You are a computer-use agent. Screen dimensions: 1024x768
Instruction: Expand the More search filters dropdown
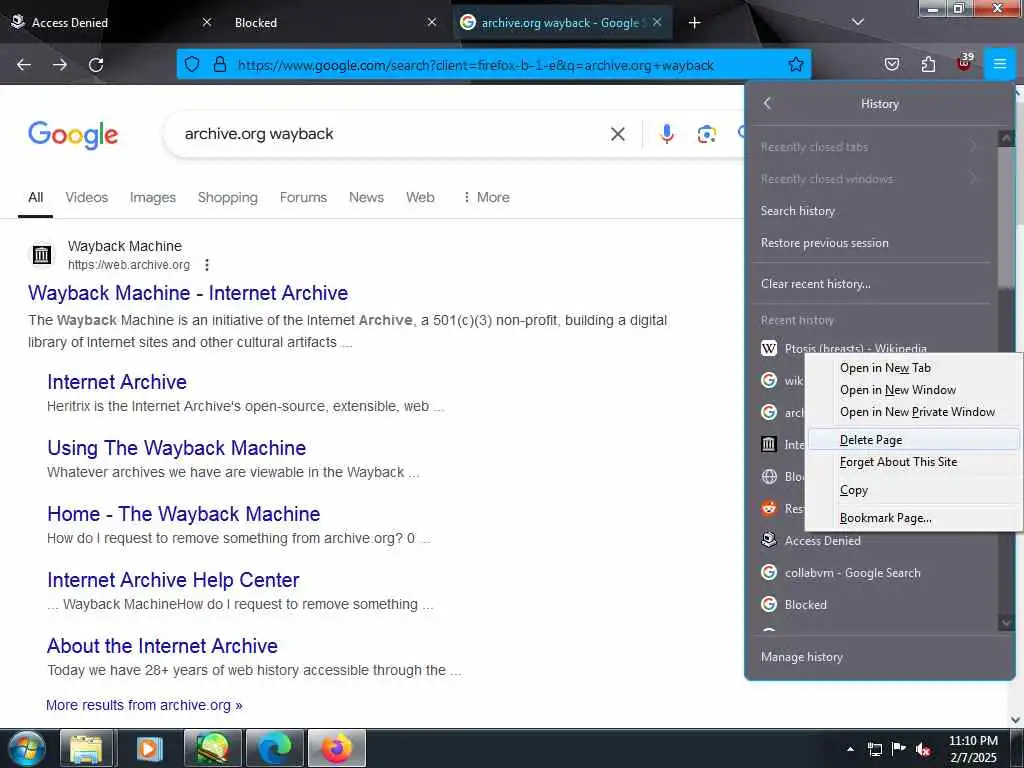point(486,197)
